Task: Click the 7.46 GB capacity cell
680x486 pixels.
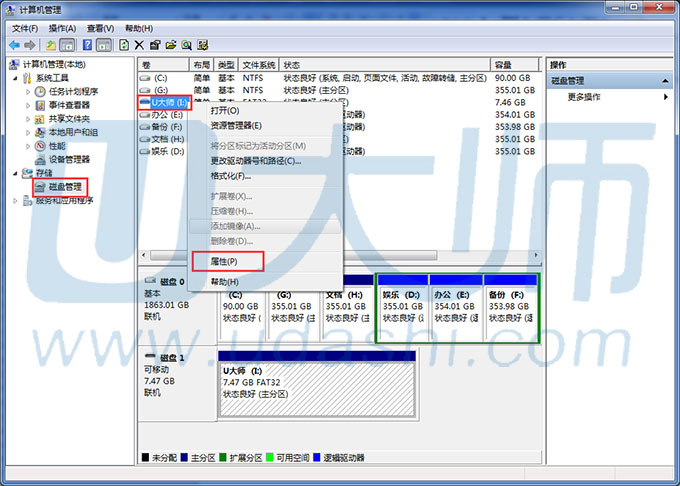Action: (510, 102)
